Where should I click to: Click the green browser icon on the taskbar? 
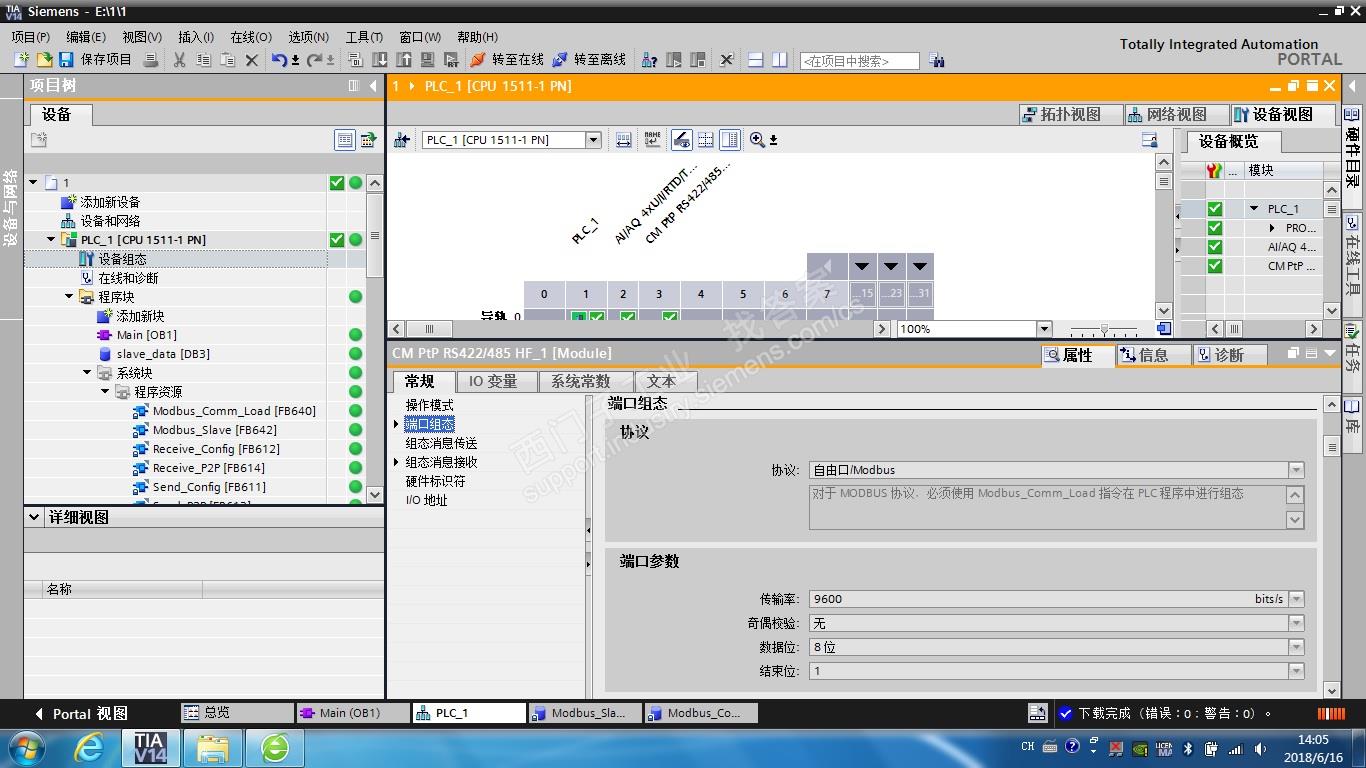pyautogui.click(x=275, y=748)
